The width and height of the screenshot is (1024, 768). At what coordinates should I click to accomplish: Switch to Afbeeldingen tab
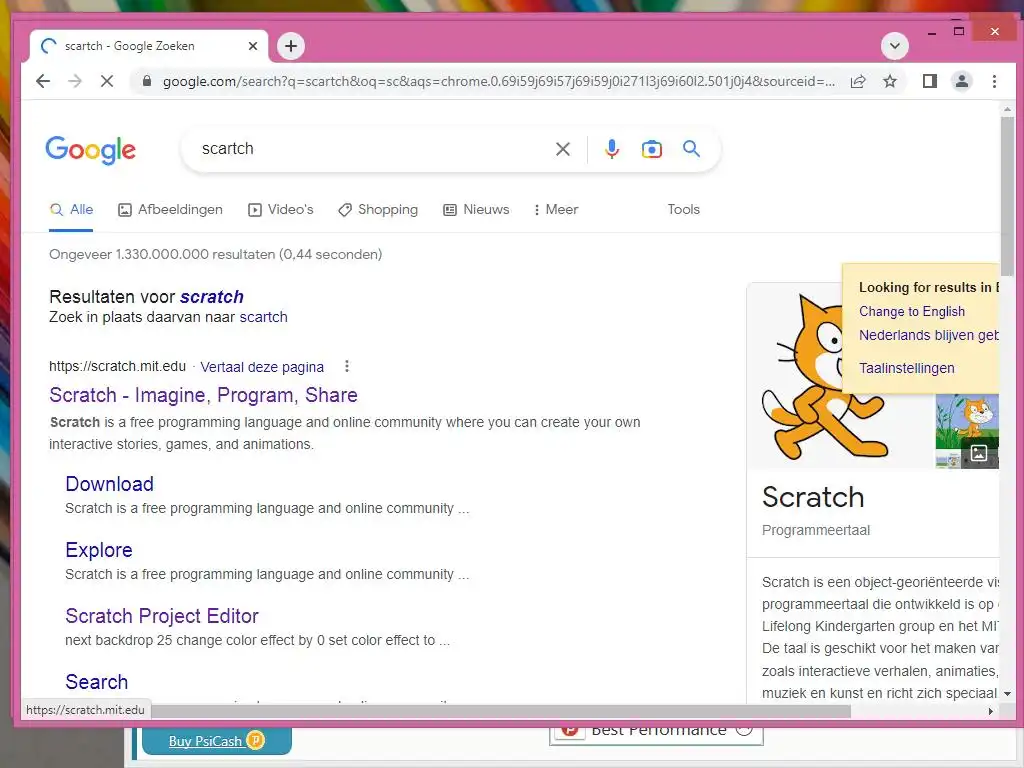tap(170, 210)
